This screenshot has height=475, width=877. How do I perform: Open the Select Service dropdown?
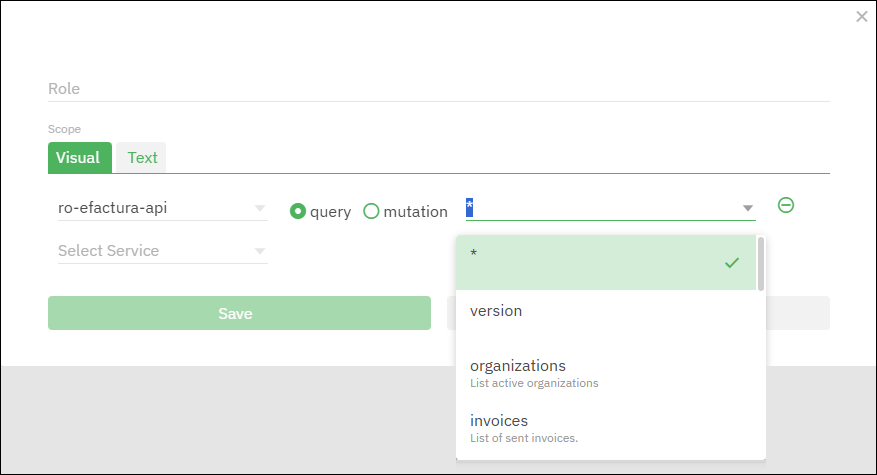point(163,251)
